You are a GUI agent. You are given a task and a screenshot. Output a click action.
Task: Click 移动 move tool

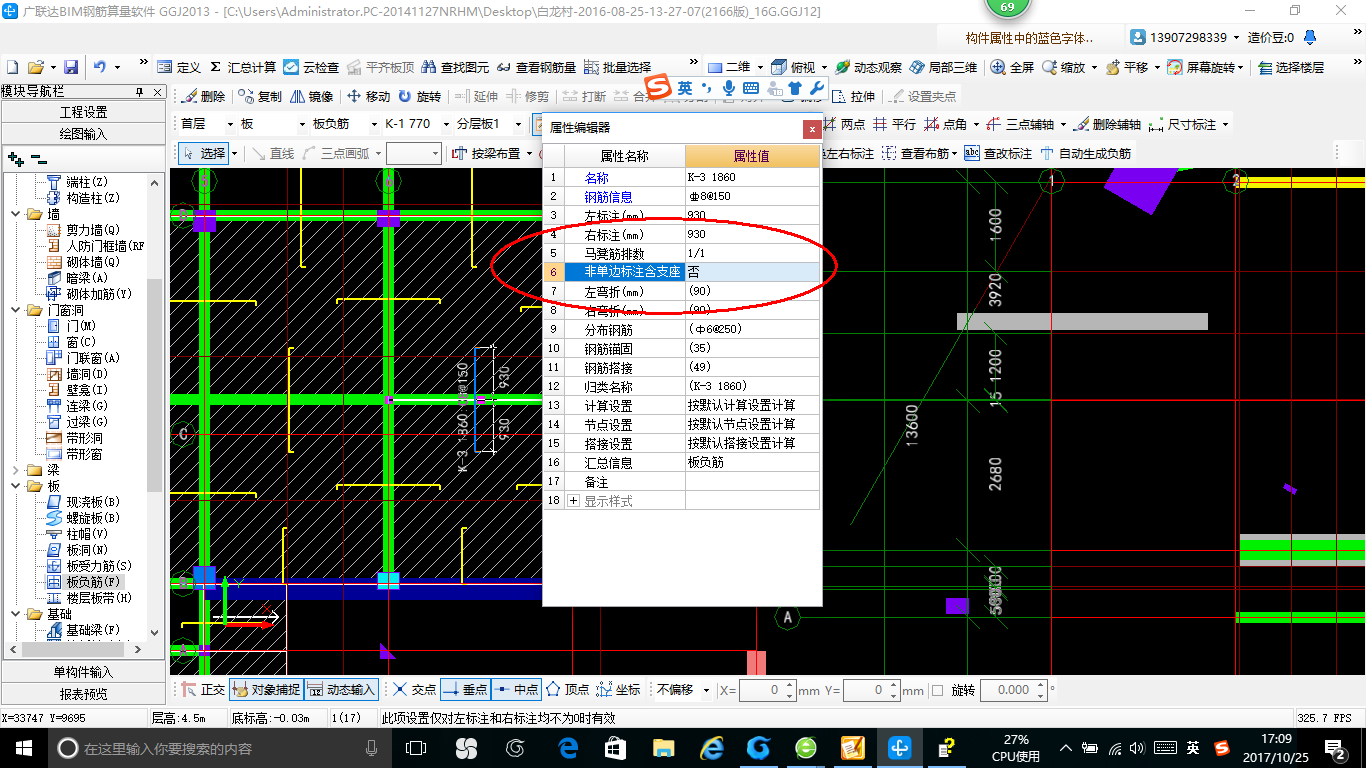[x=368, y=97]
